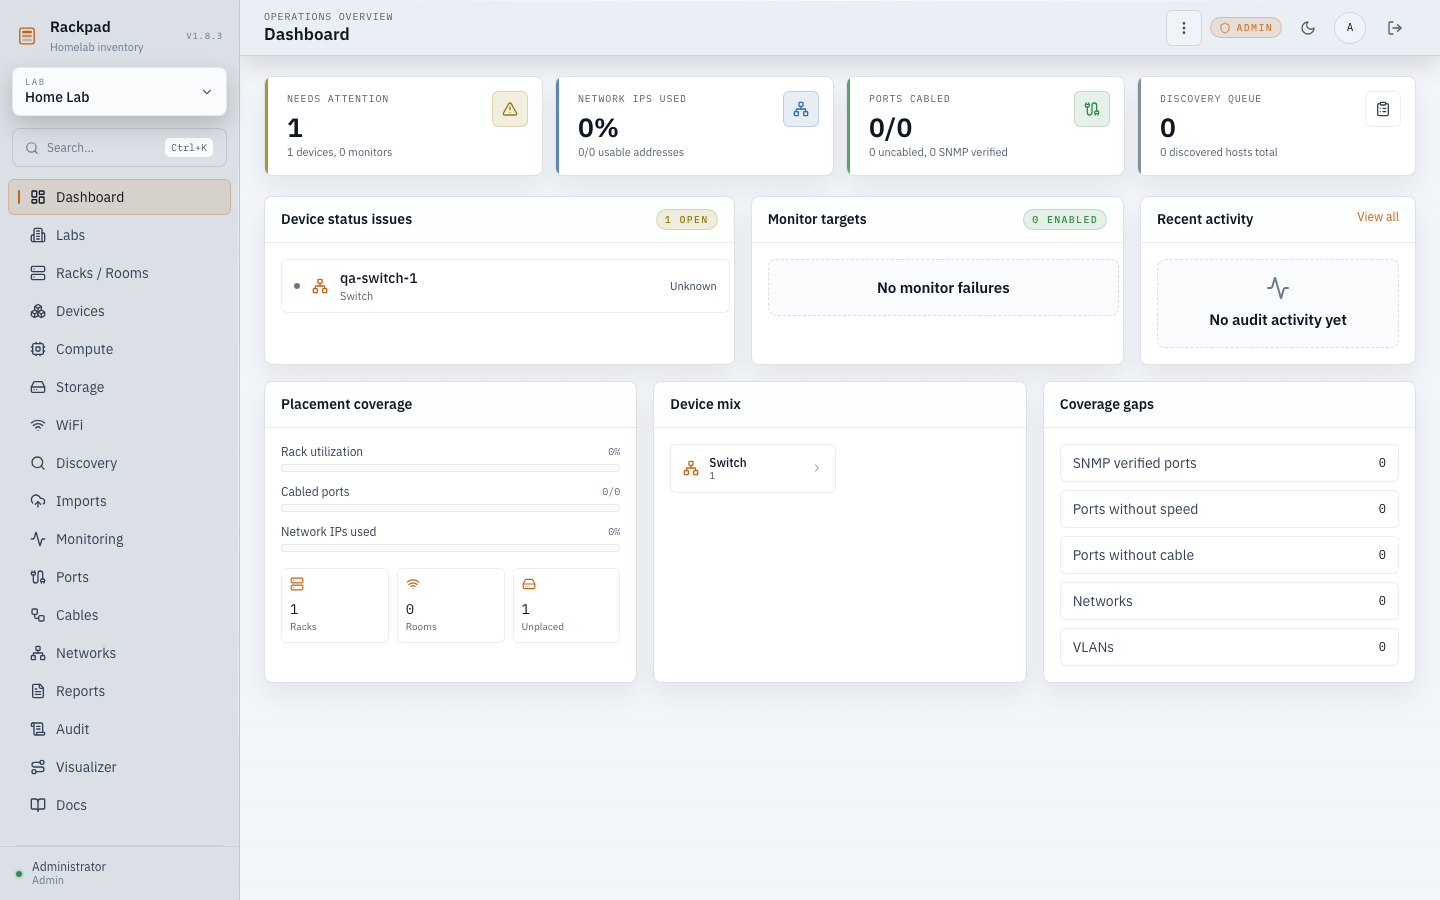
Task: Go to Labs in the sidebar
Action: (119, 235)
